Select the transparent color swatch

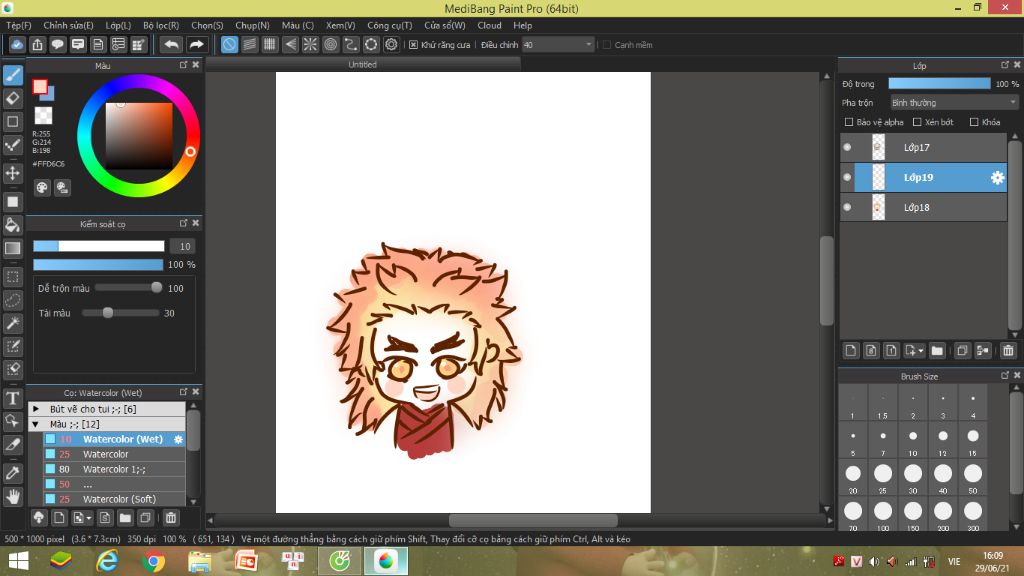pos(43,116)
